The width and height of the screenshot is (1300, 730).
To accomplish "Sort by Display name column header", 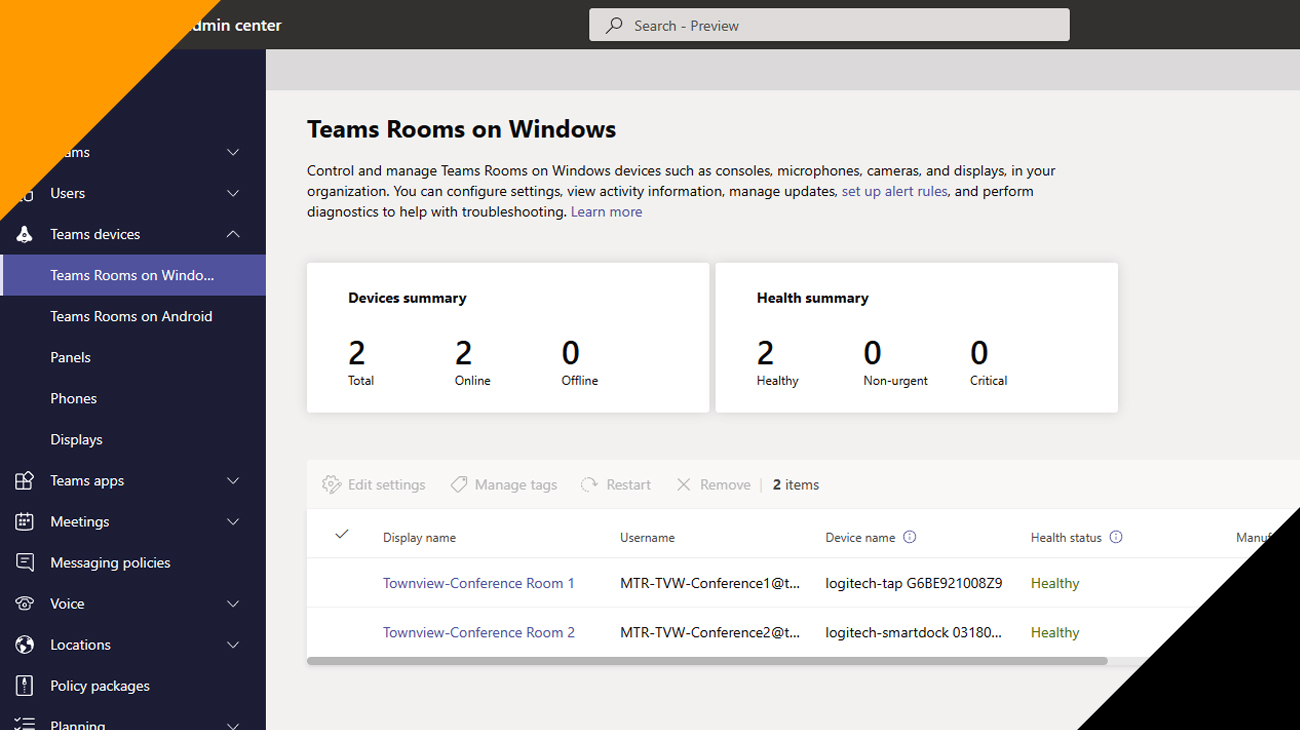I will 419,538.
